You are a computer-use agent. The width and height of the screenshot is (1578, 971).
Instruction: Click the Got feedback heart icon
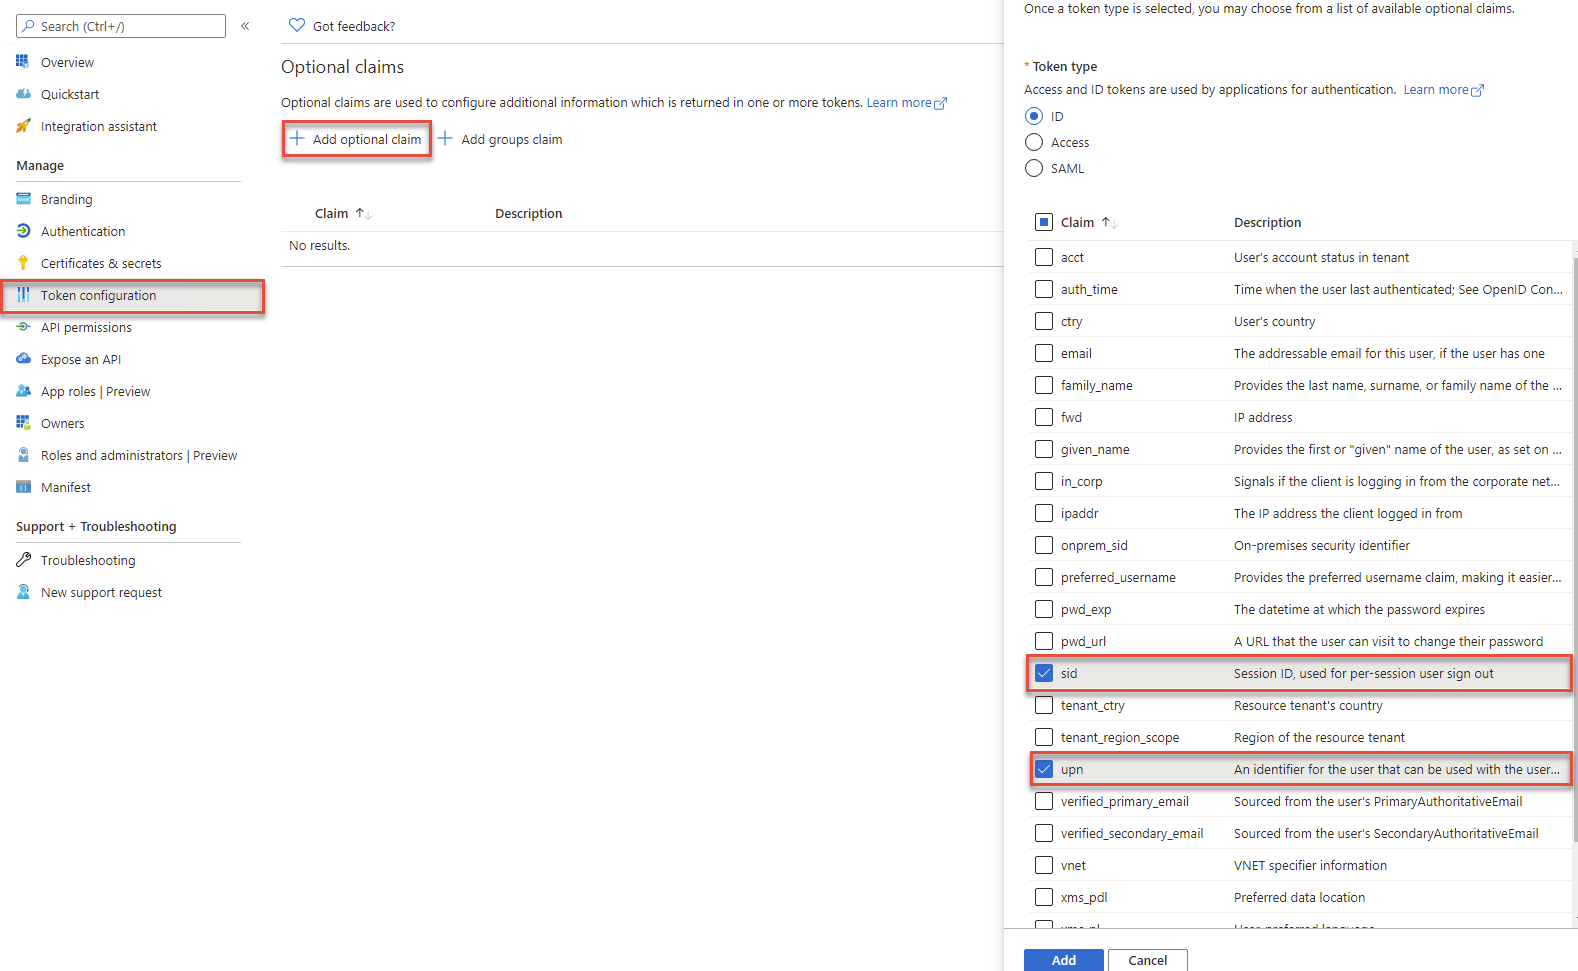296,26
